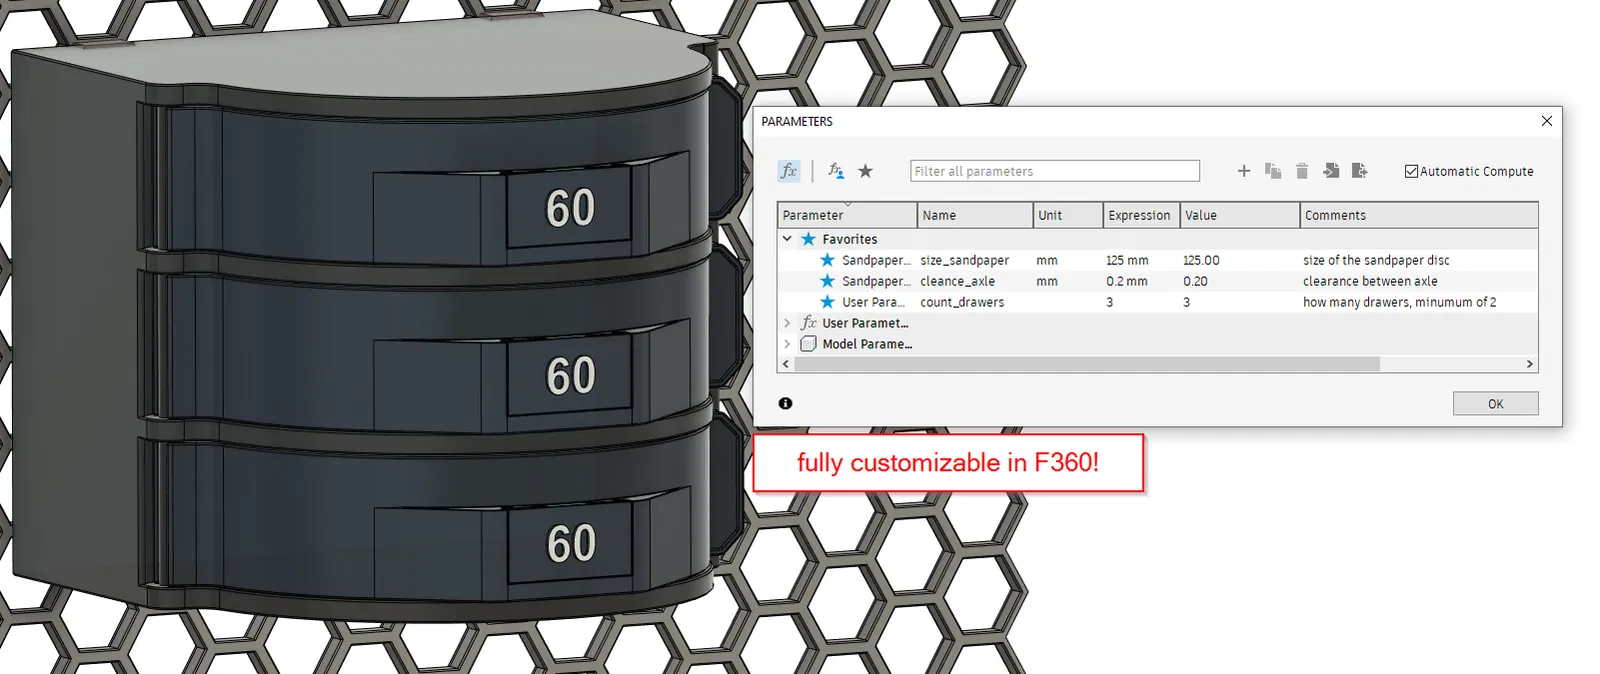The image size is (1600, 674).
Task: Sort by the Parameter column header
Action: tap(847, 215)
